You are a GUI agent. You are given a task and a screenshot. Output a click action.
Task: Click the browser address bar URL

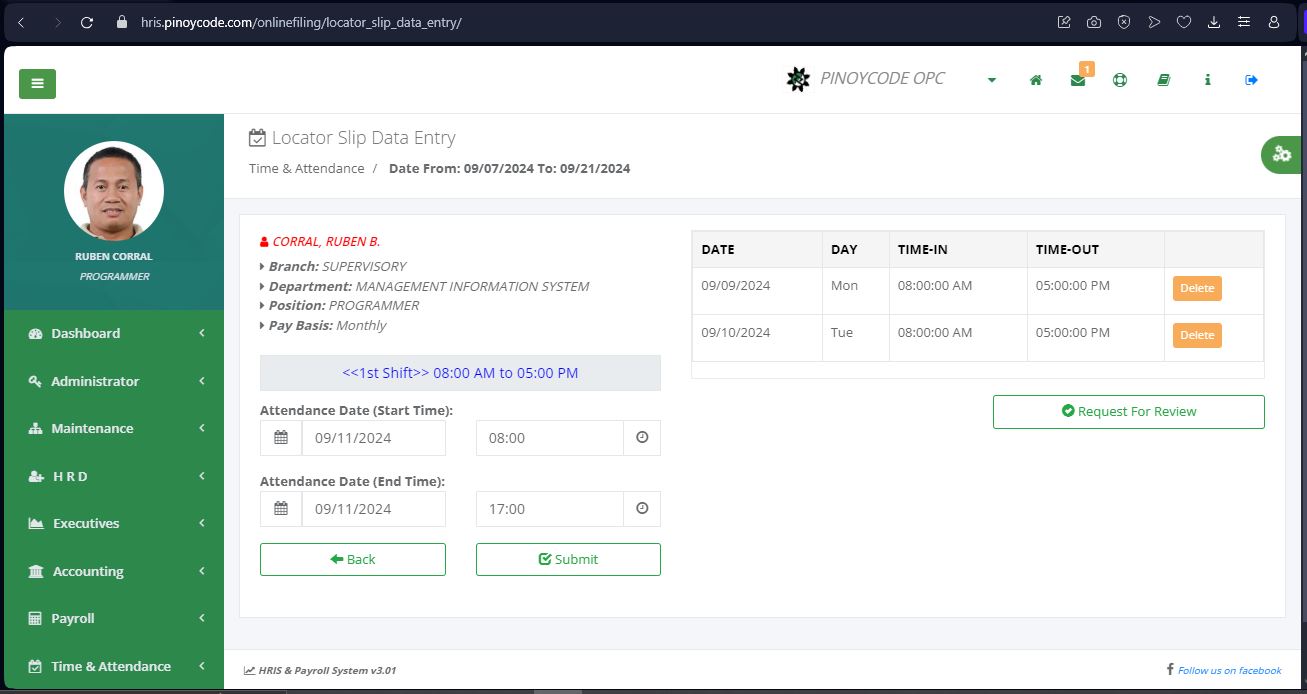[x=301, y=22]
